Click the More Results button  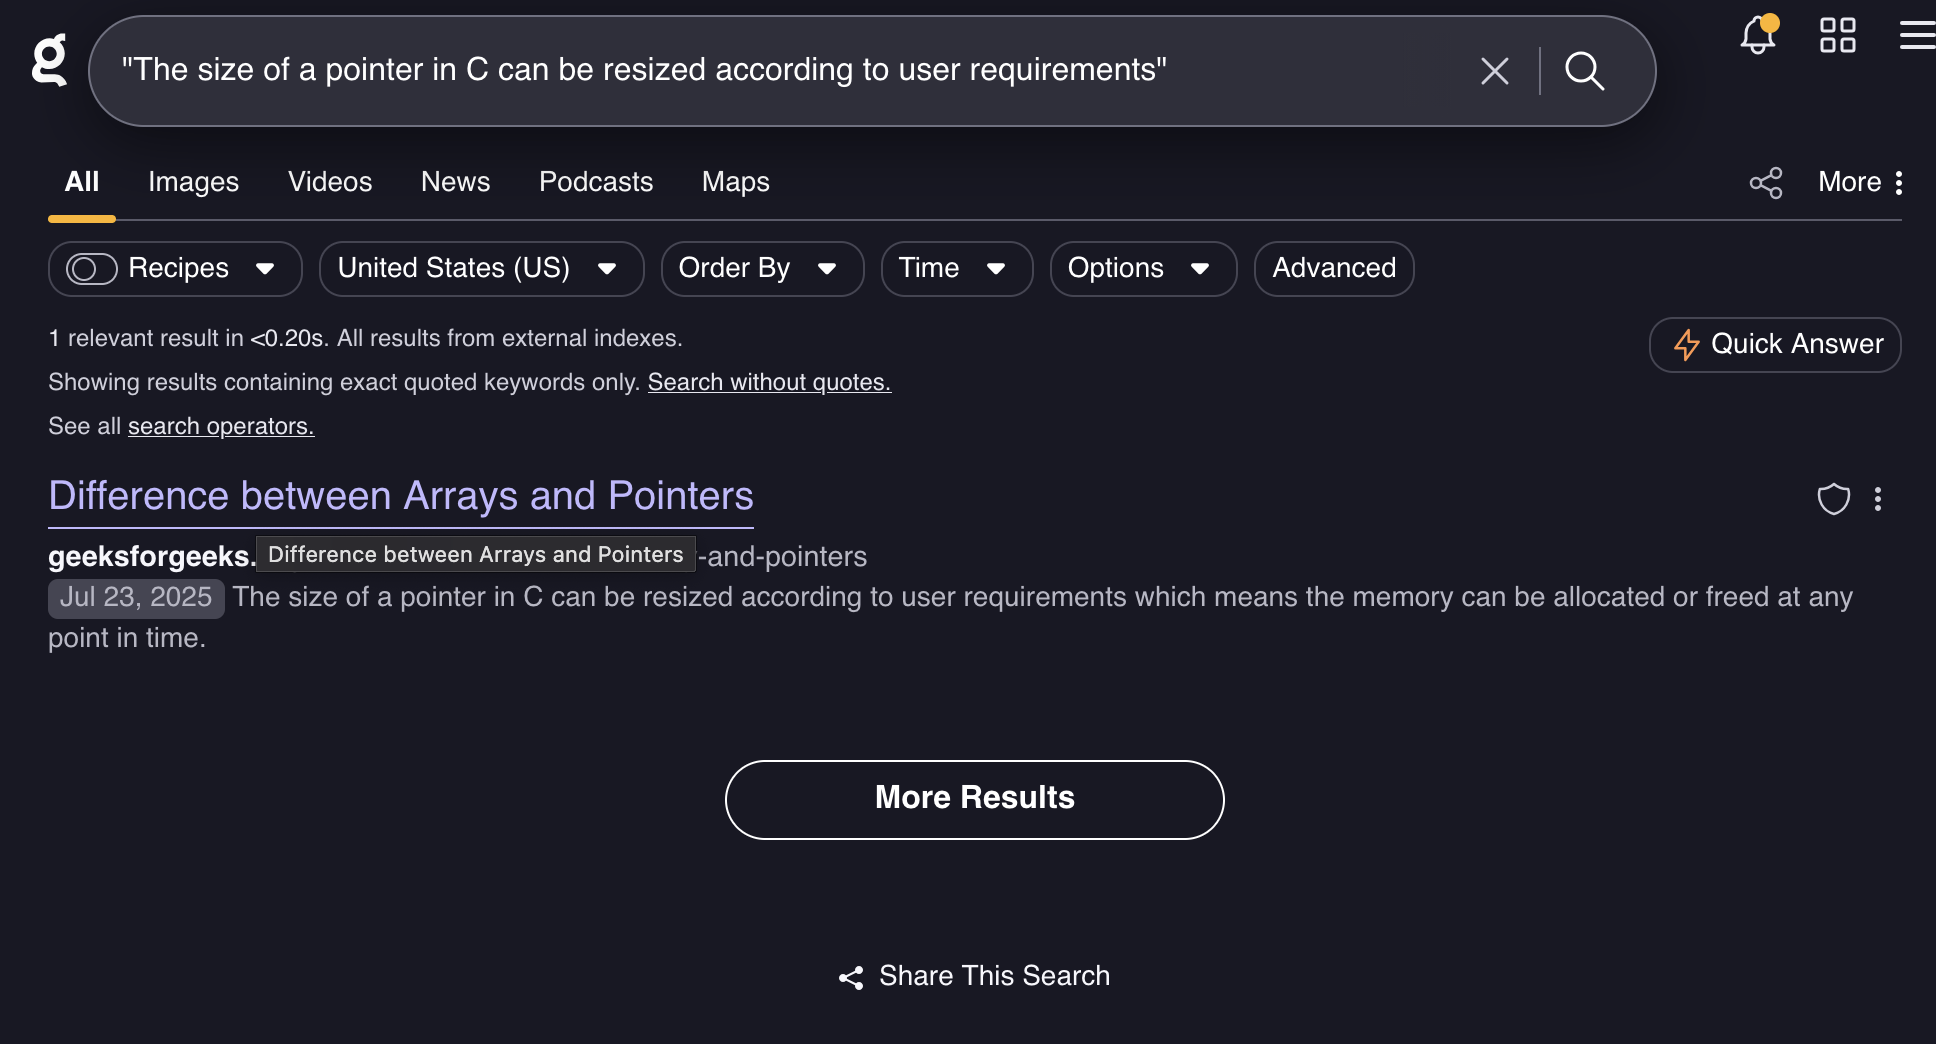click(x=975, y=800)
